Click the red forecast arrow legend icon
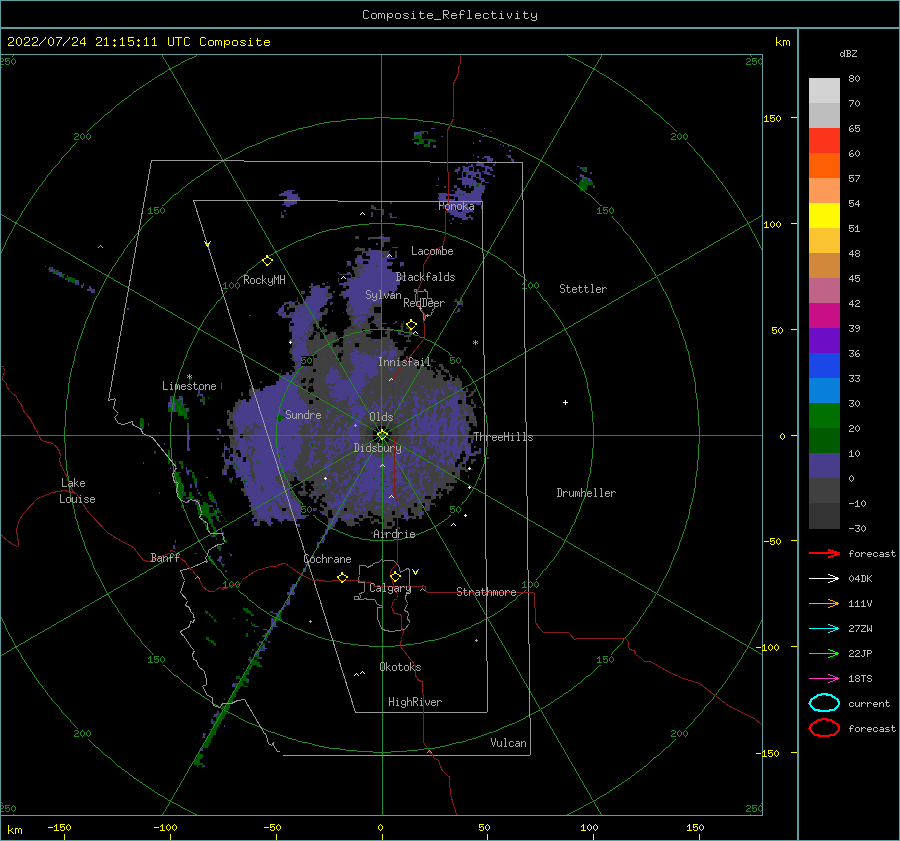 [824, 553]
